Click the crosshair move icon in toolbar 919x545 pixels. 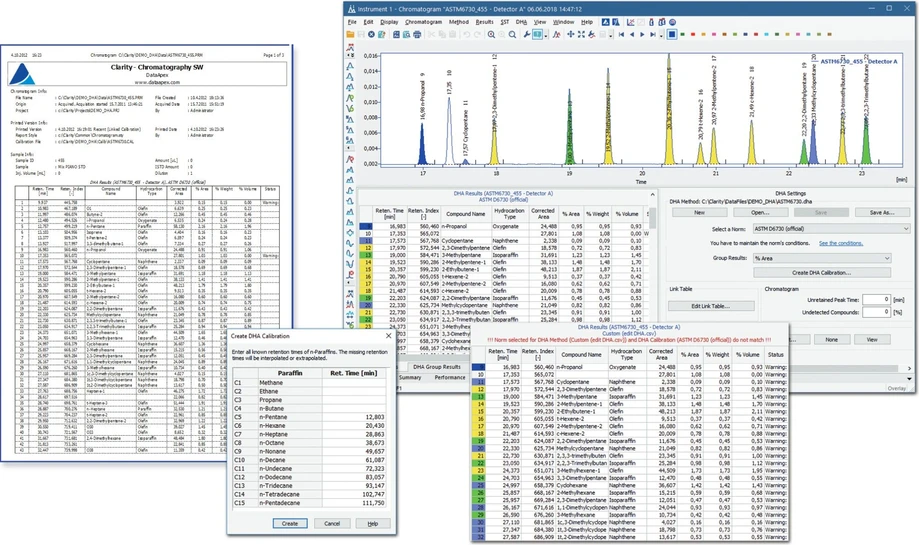click(570, 34)
